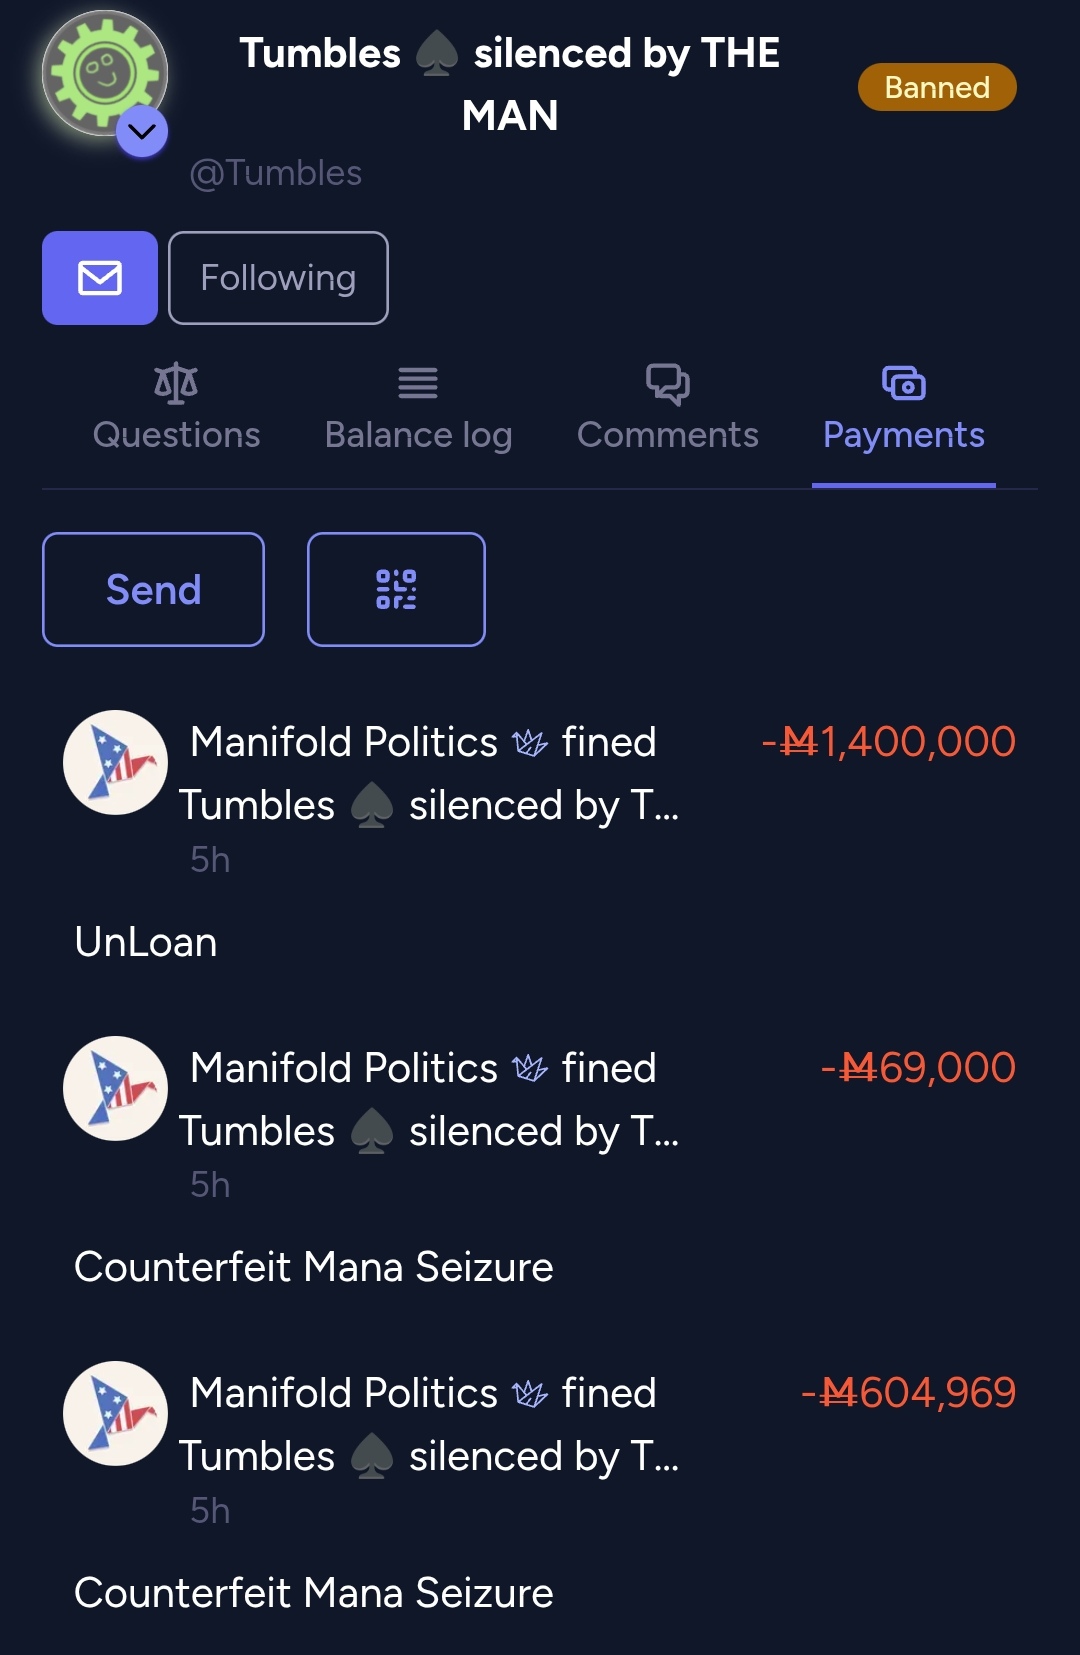Click the Payments tab
Viewport: 1080px width, 1655px height.
(x=904, y=408)
